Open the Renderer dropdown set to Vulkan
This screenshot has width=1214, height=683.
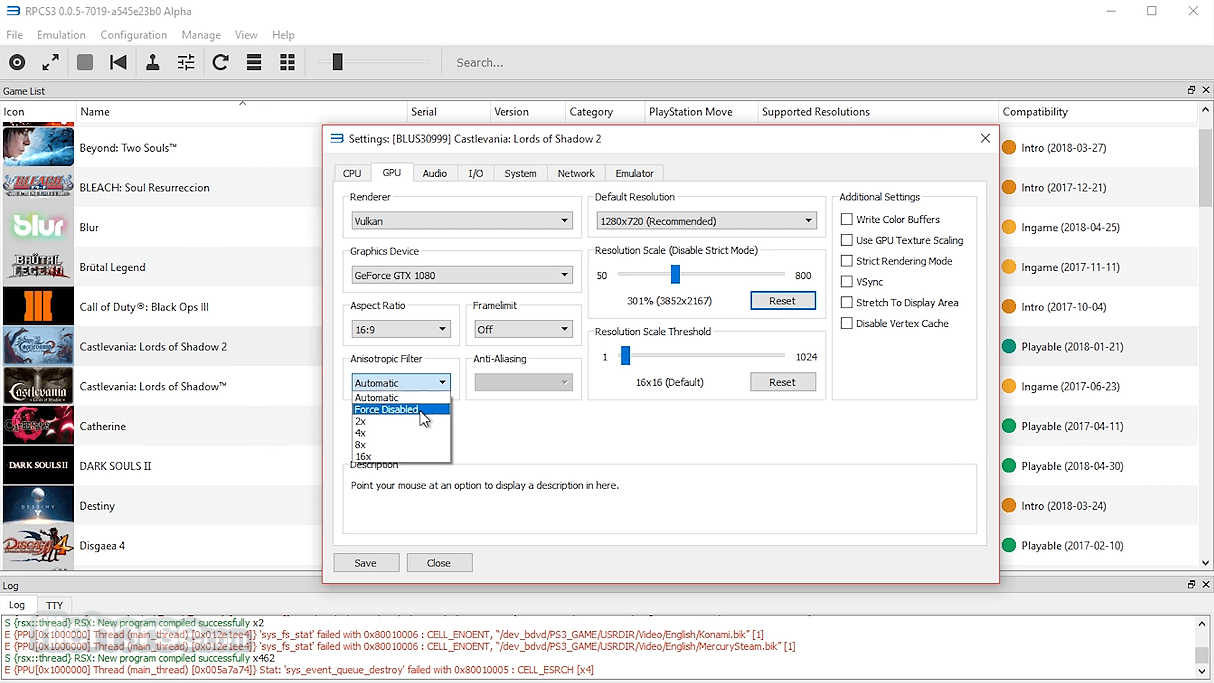click(x=462, y=221)
